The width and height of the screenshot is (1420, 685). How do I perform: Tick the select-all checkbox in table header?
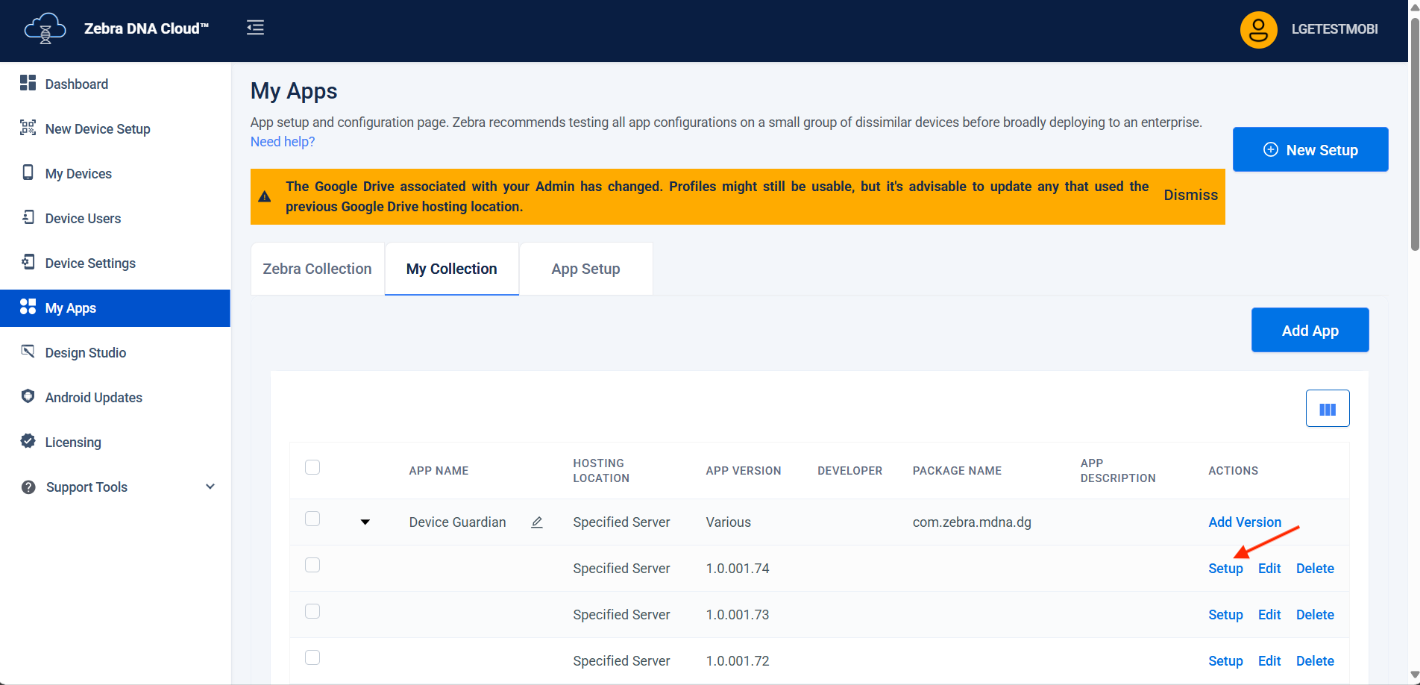(x=312, y=467)
